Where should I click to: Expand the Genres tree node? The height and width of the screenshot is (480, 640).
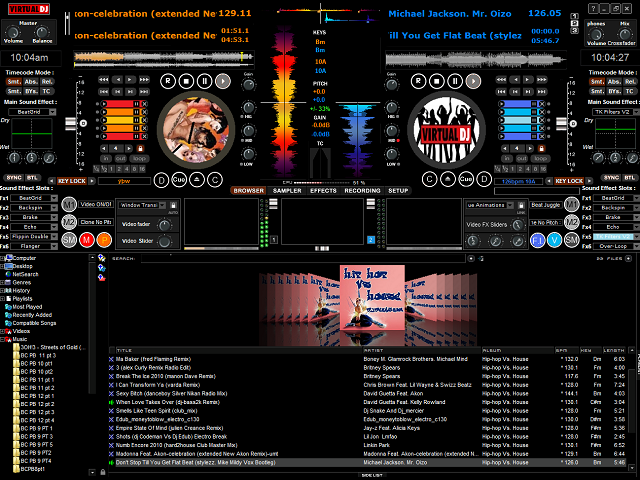(2, 282)
